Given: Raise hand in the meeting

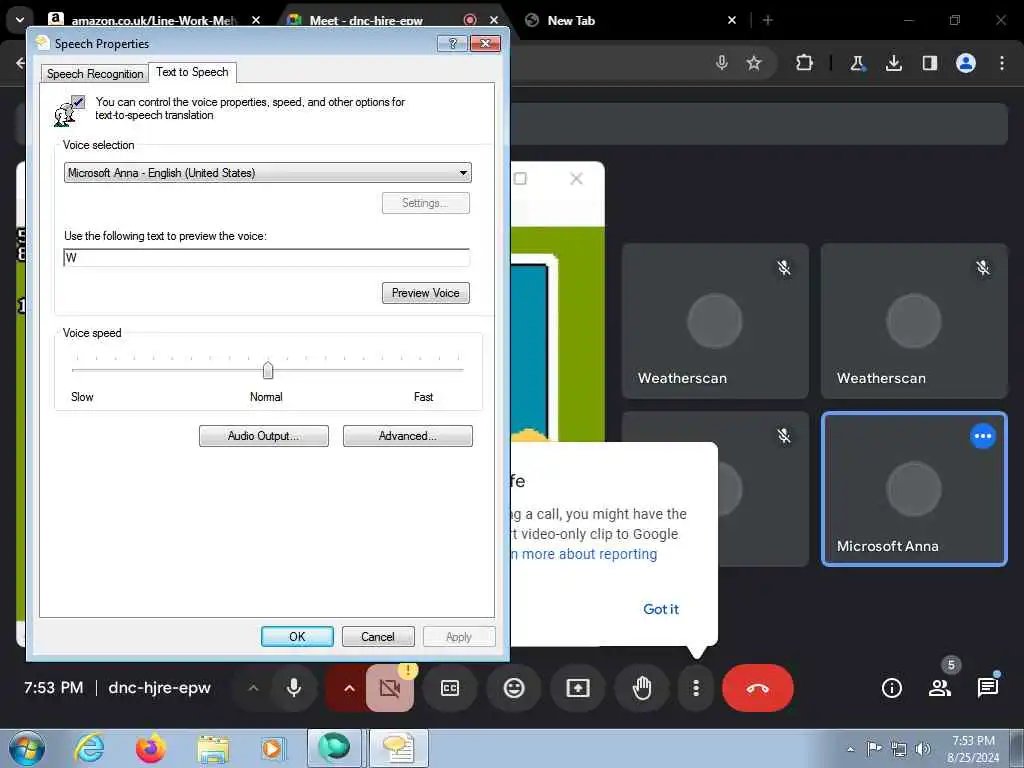Looking at the screenshot, I should [642, 688].
